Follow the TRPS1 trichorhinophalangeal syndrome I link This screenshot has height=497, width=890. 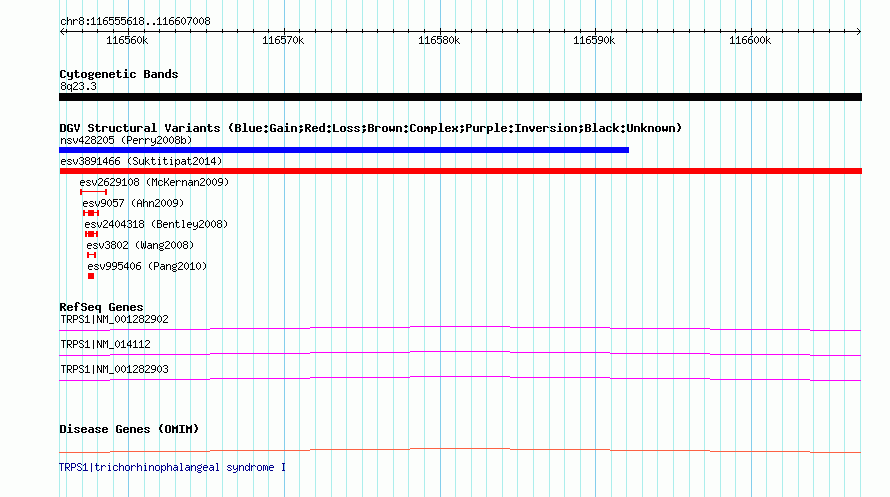[x=172, y=467]
